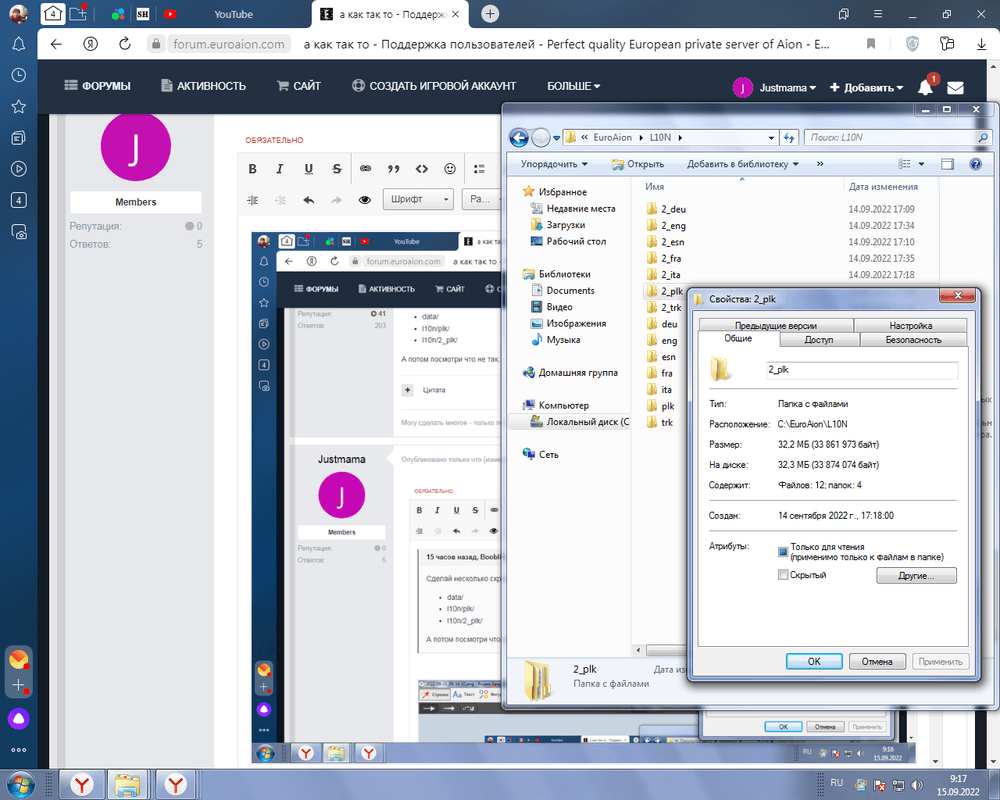Reload the page with the refresh icon

[x=125, y=44]
